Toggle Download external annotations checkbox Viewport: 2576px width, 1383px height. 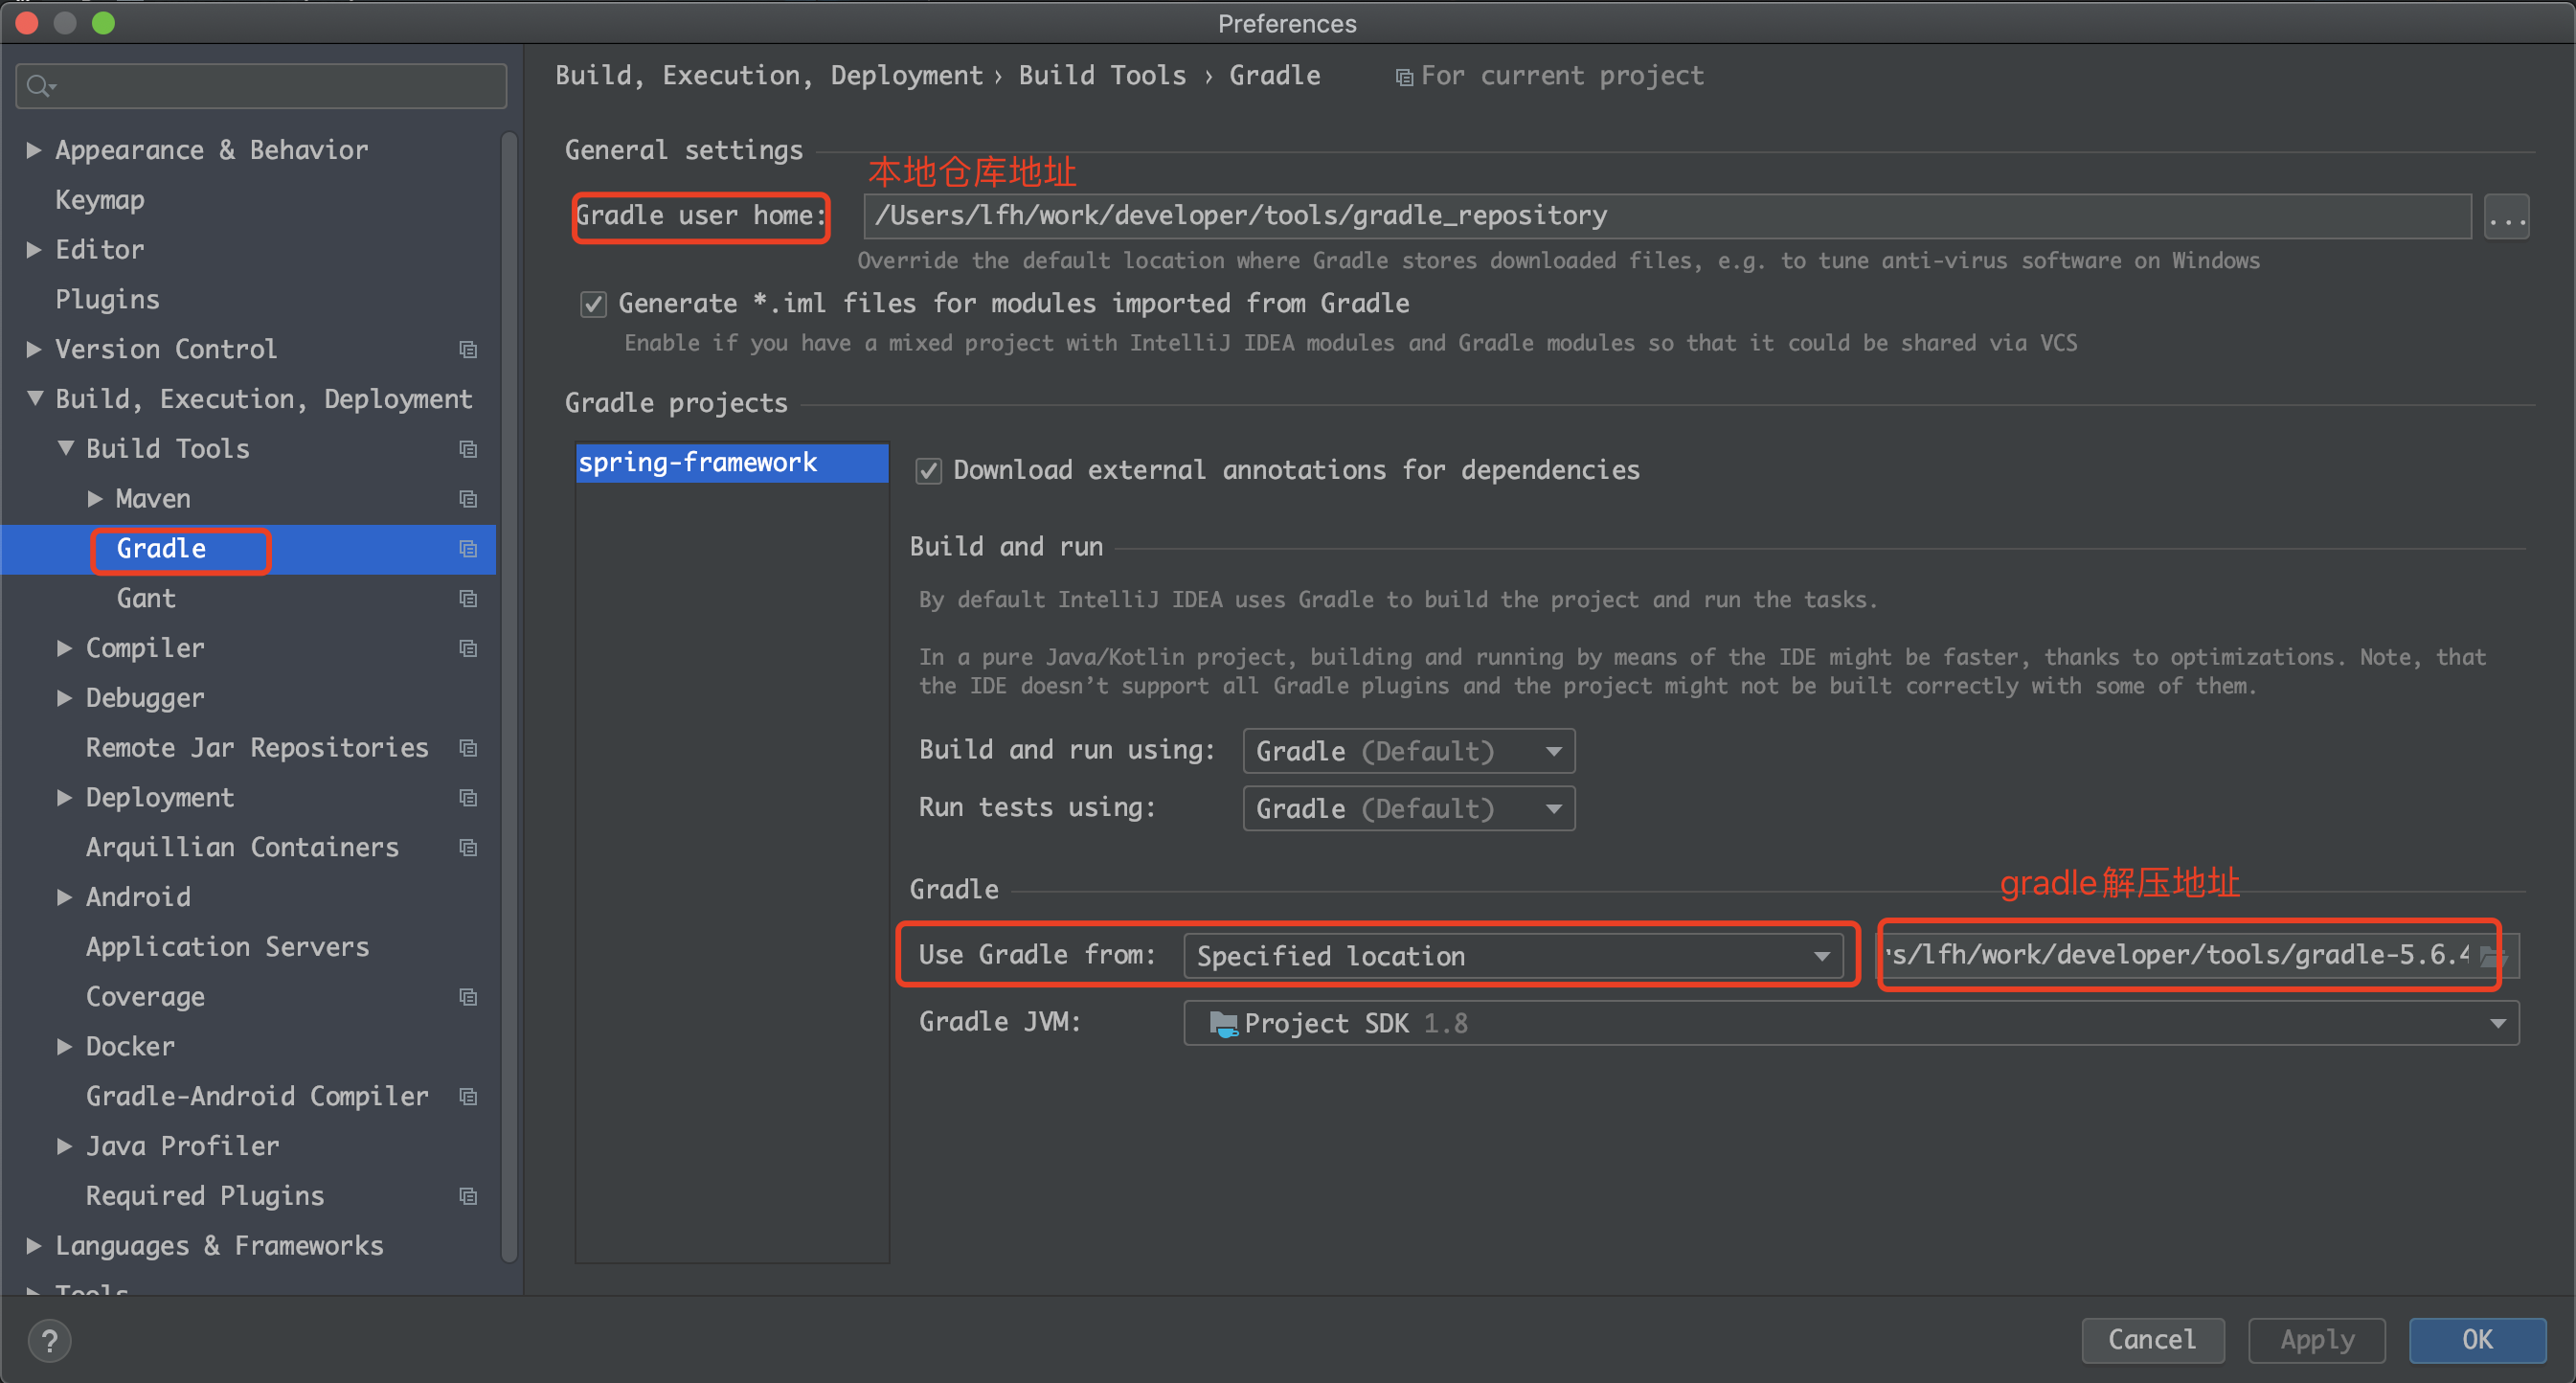928,471
